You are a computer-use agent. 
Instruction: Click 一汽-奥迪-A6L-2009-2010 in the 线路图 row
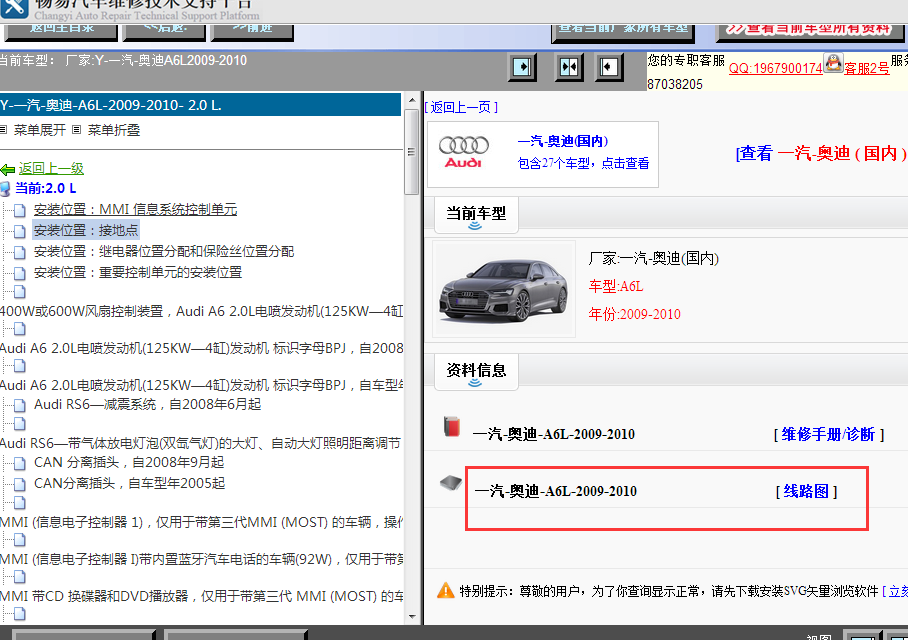pyautogui.click(x=555, y=491)
